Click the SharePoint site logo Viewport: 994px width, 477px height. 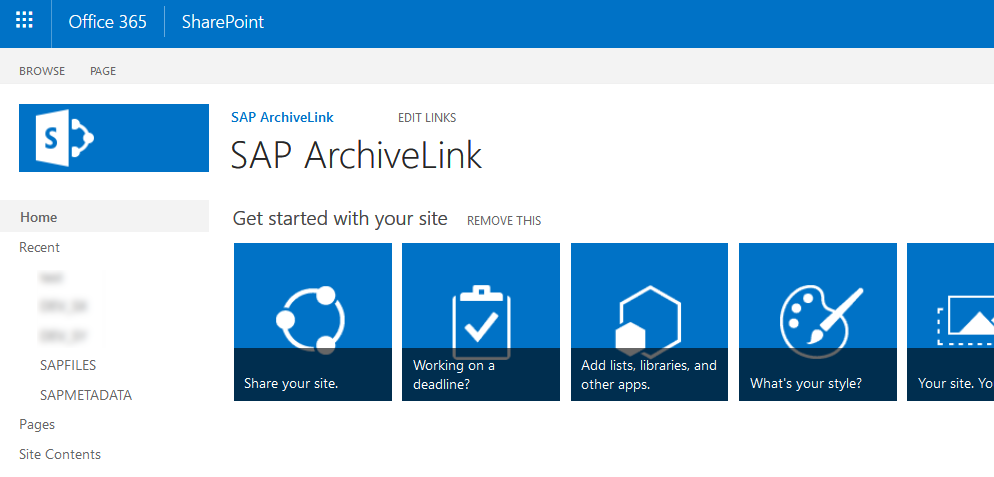114,138
